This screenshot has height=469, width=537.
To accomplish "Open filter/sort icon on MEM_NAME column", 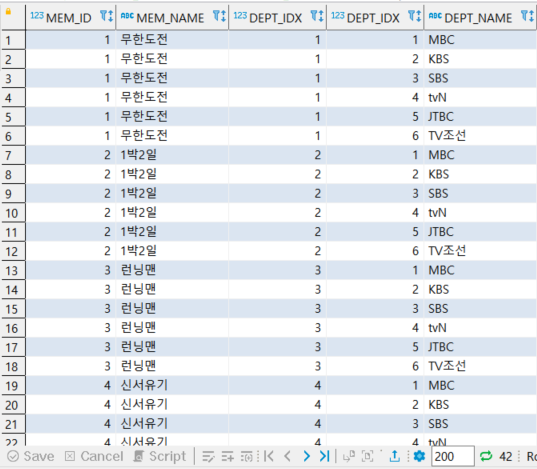I will pyautogui.click(x=219, y=16).
